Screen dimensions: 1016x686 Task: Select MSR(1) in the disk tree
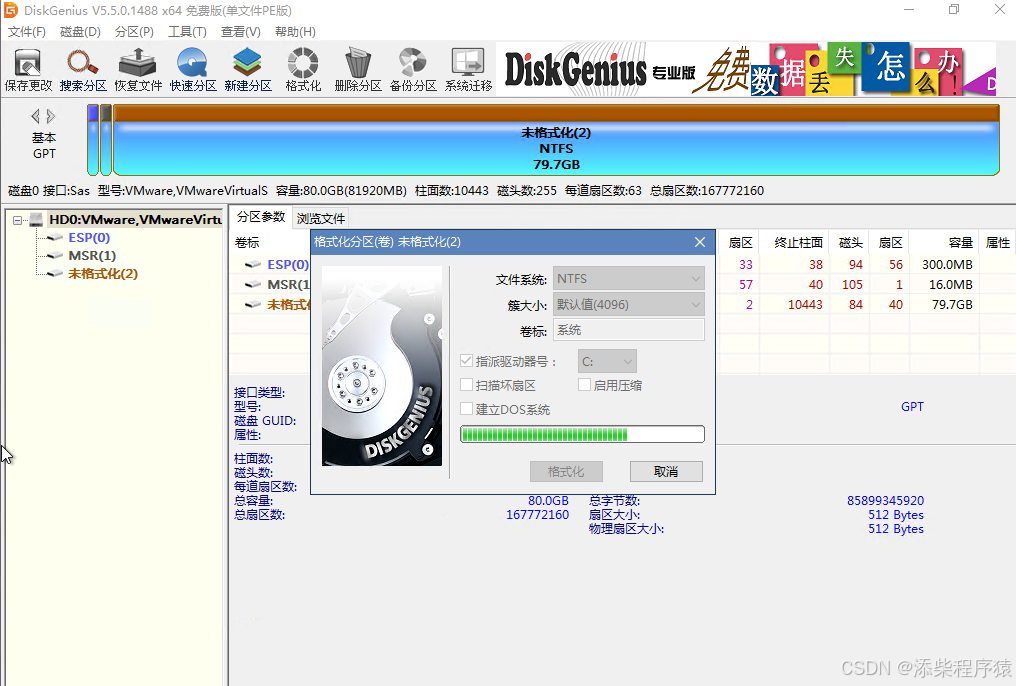(92, 256)
